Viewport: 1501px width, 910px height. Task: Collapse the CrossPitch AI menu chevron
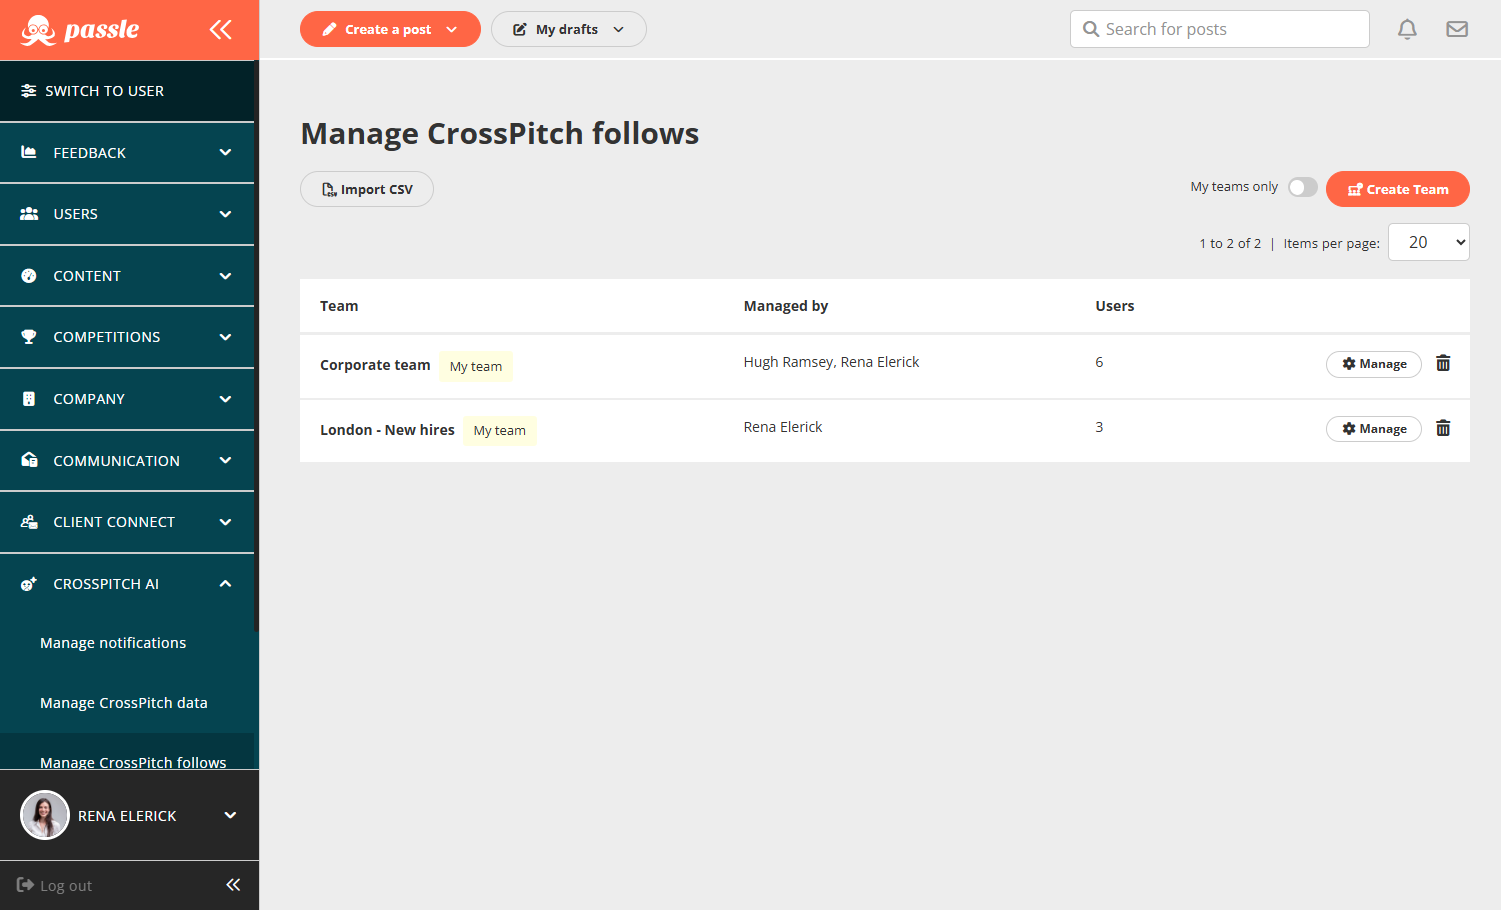(x=225, y=584)
